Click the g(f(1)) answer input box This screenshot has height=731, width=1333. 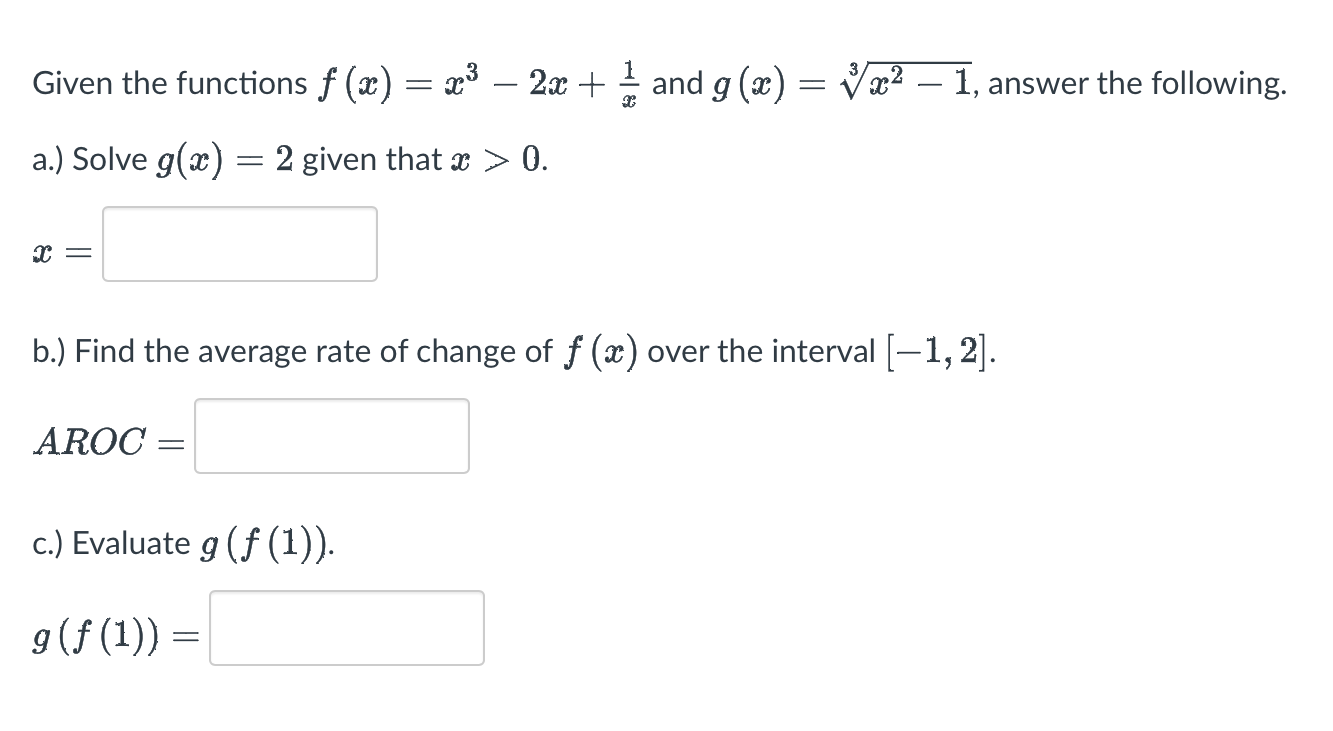click(345, 628)
